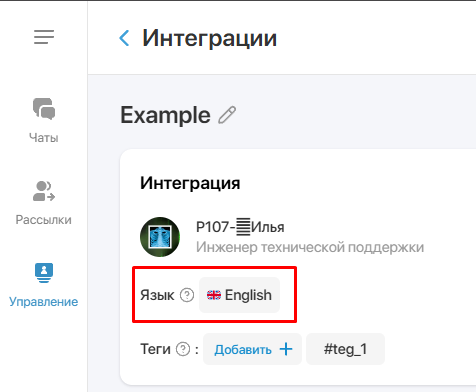Viewport: 476px width, 392px height.
Task: Show help for Теги question mark
Action: tap(183, 349)
